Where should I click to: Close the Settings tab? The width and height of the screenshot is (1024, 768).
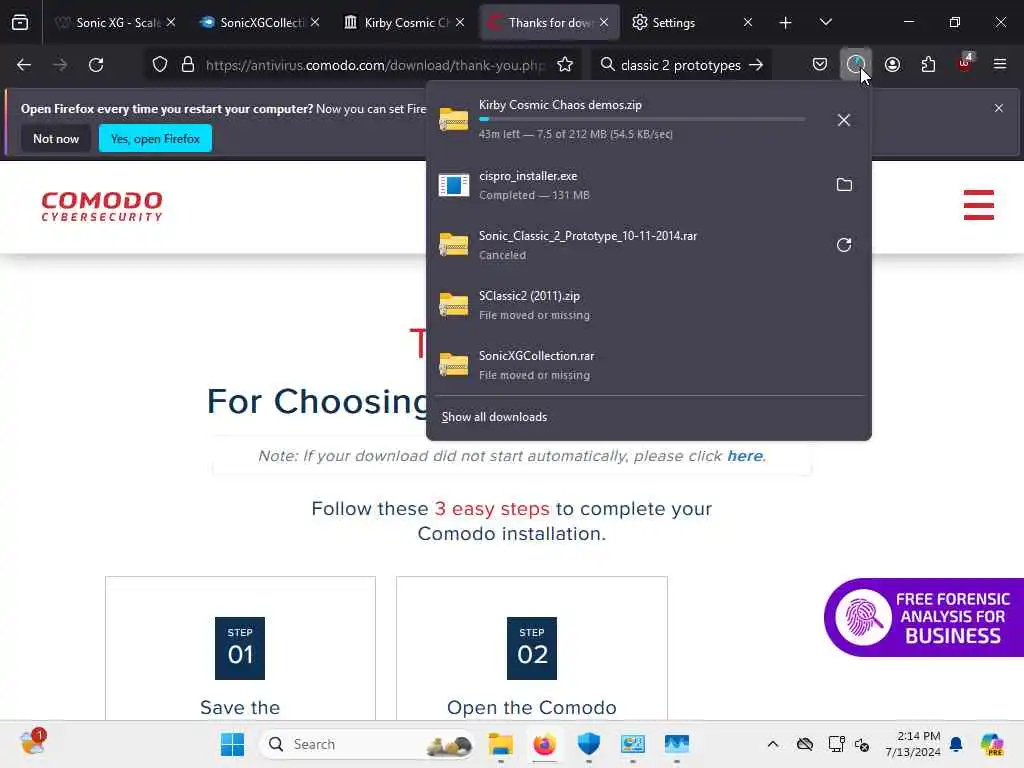(748, 22)
